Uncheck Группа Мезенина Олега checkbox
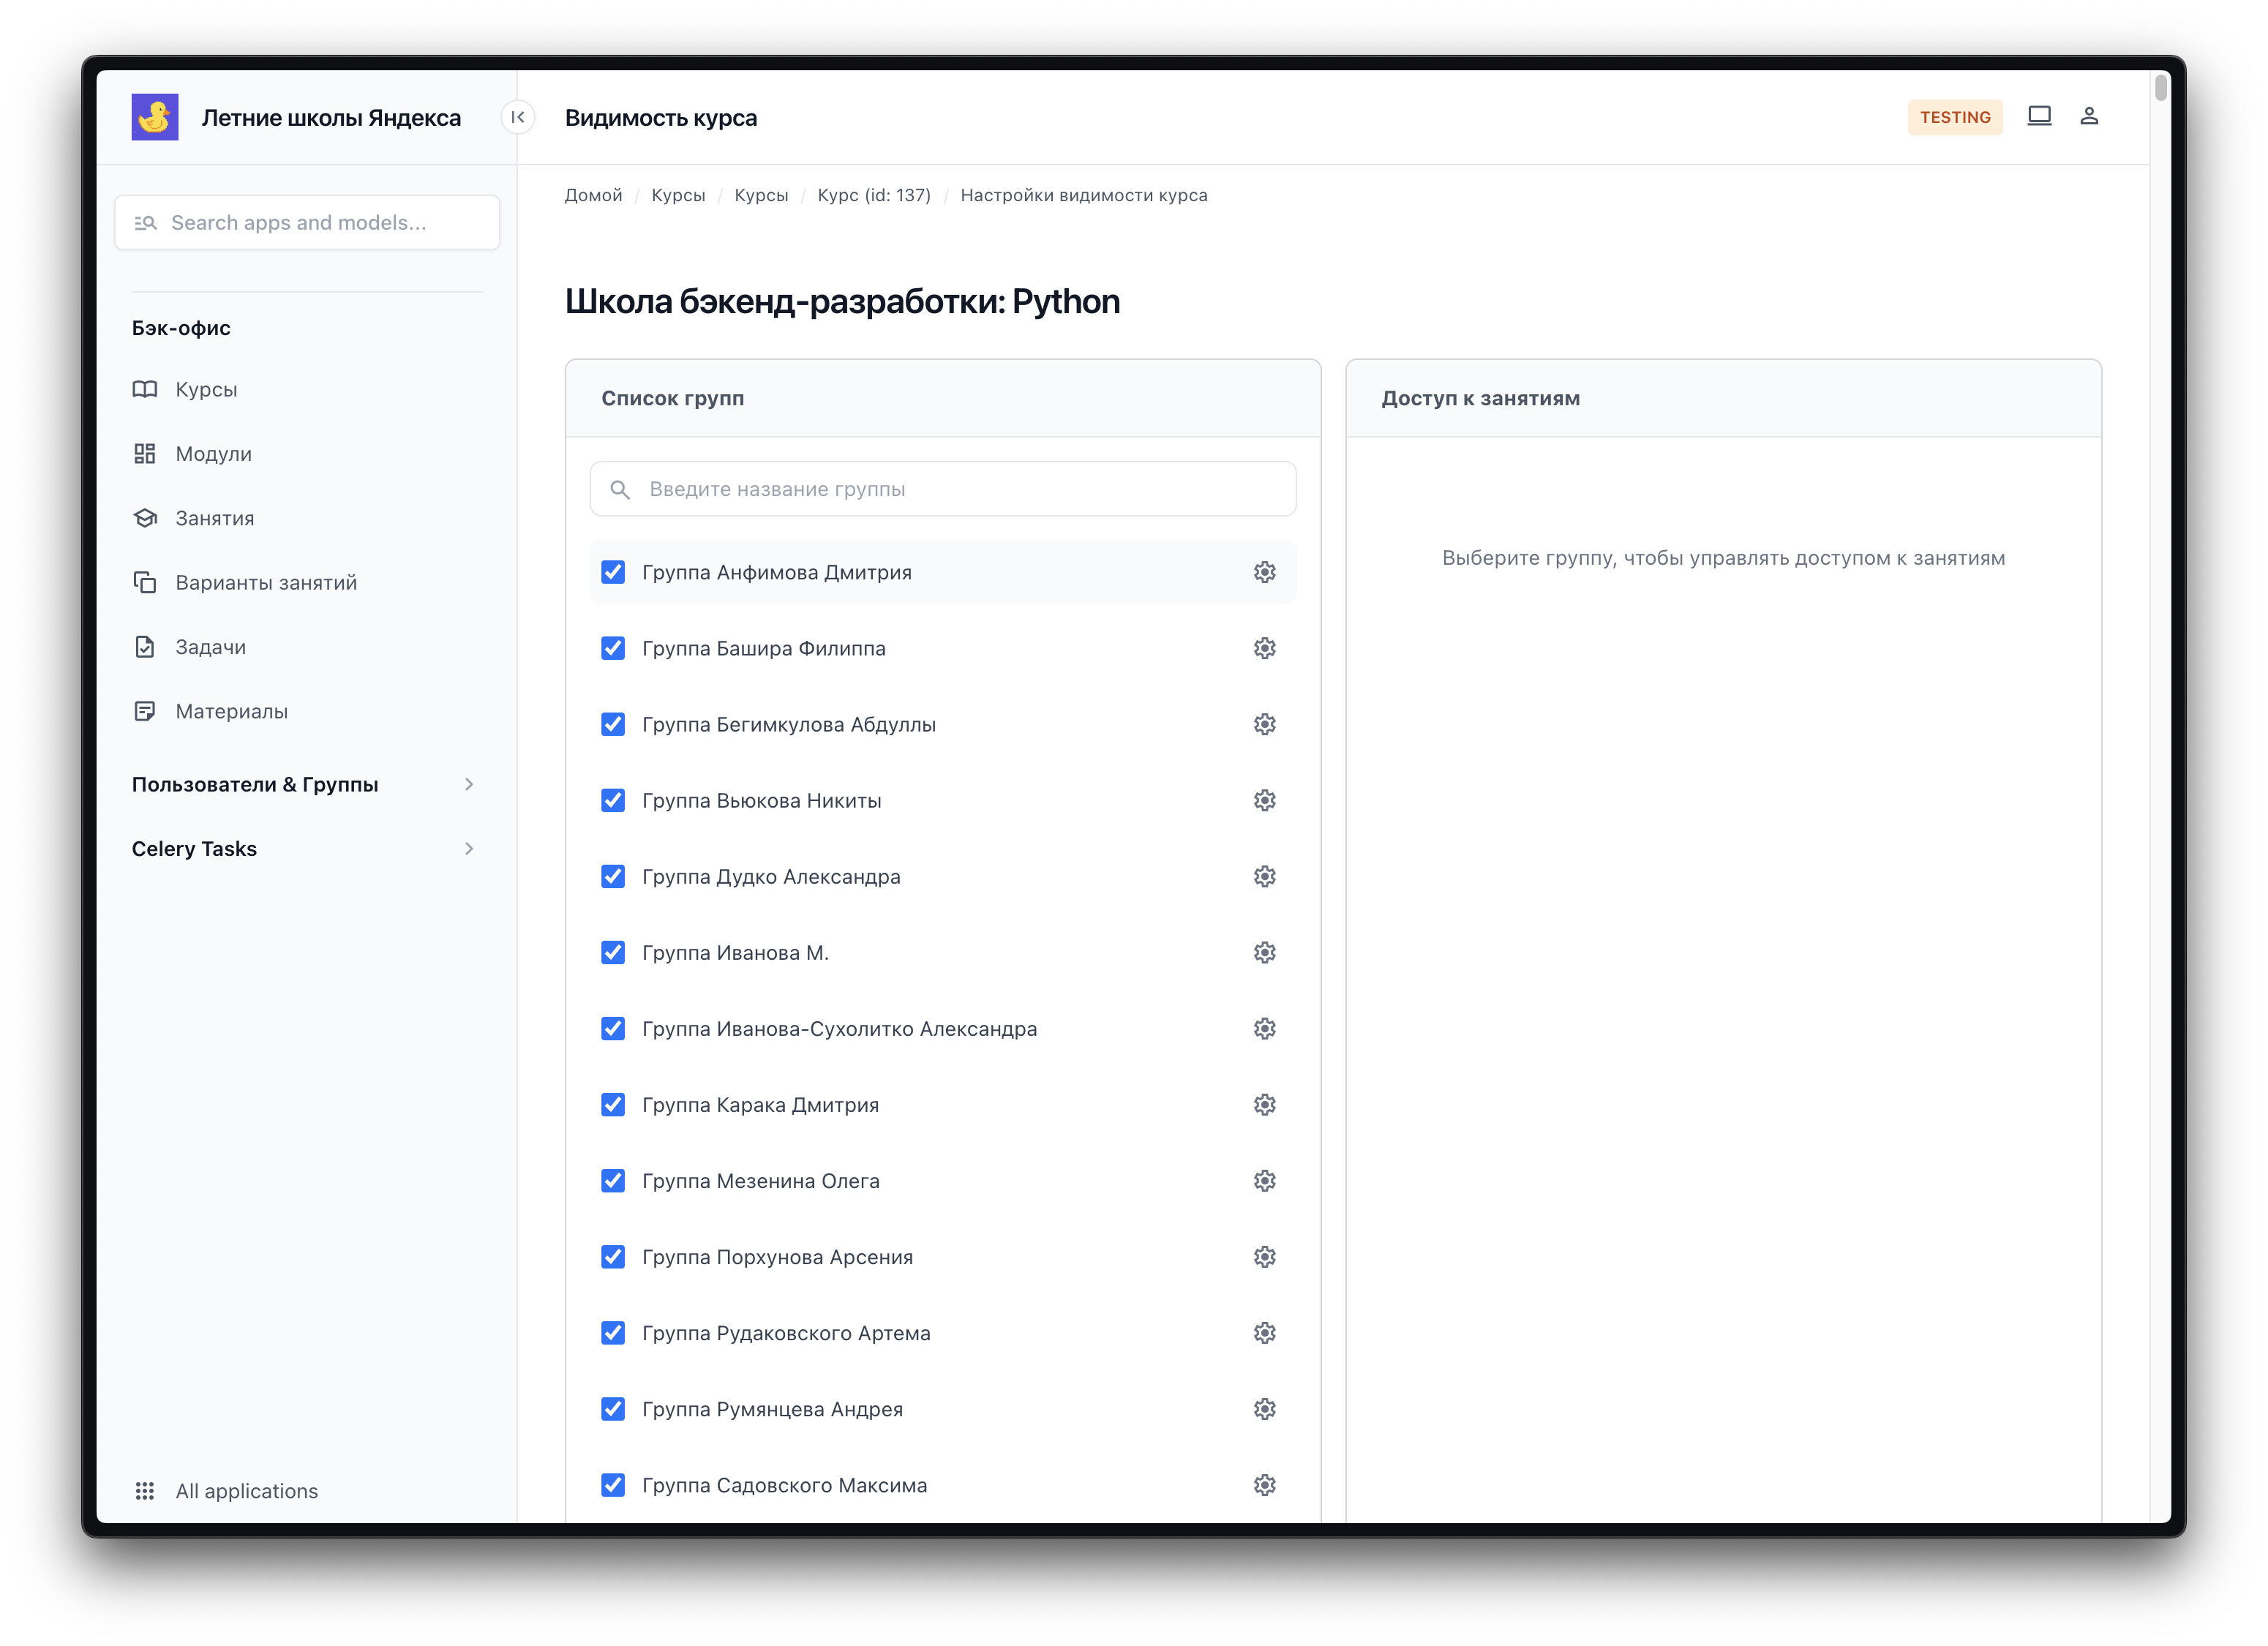Screen dimensions: 2268x1646 coord(613,1181)
